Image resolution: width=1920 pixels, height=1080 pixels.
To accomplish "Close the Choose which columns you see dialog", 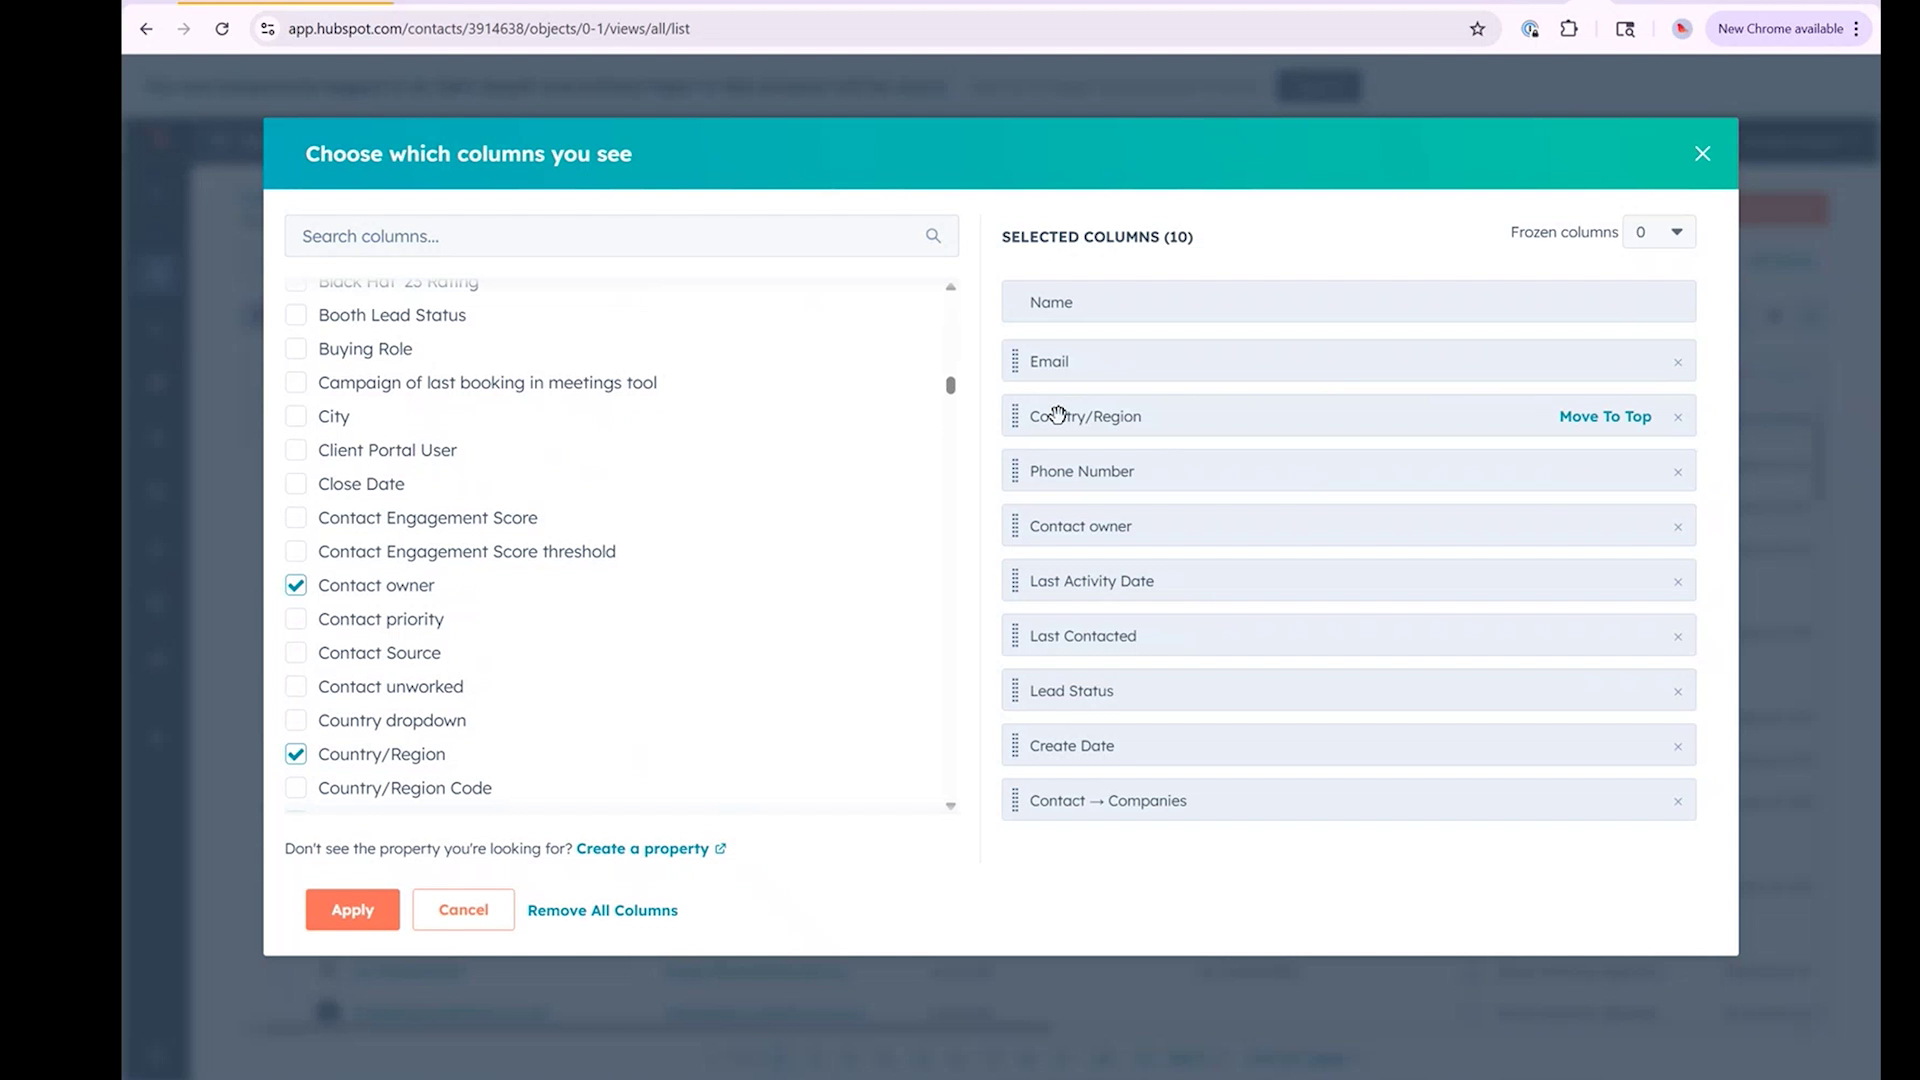I will 1702,153.
